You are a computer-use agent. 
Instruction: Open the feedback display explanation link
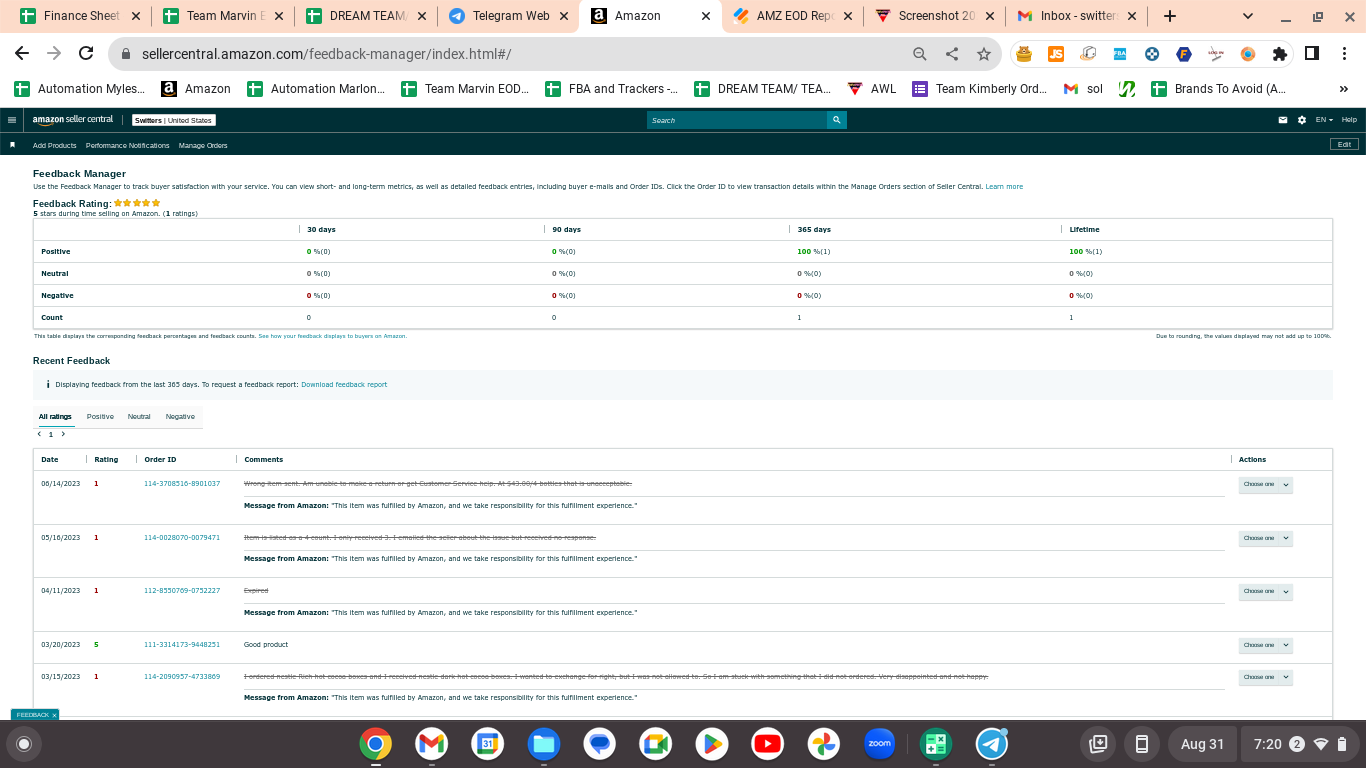point(332,336)
